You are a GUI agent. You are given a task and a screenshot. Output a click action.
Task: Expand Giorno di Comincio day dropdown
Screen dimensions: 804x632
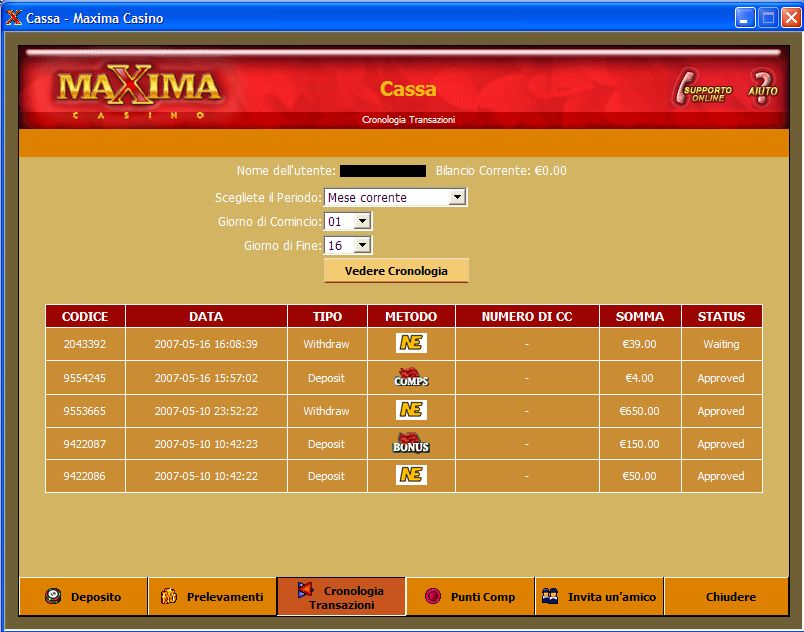348,221
